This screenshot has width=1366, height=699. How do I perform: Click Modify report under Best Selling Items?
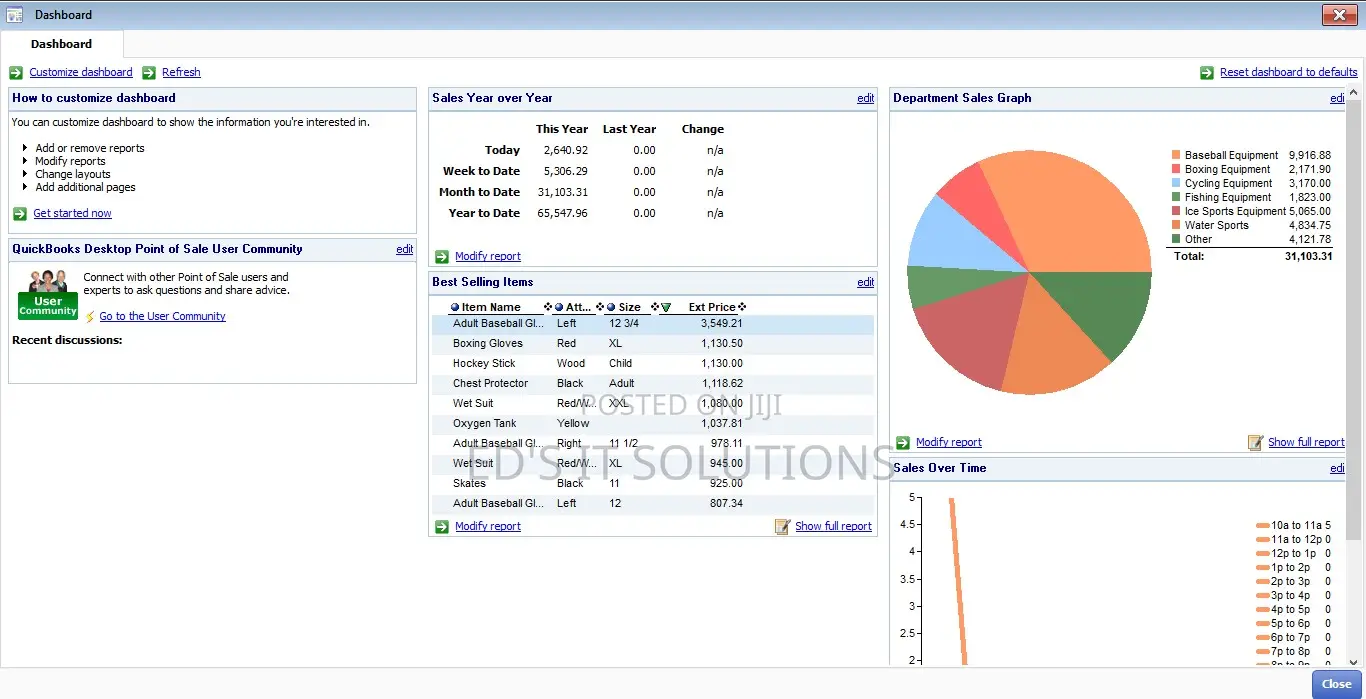click(488, 526)
